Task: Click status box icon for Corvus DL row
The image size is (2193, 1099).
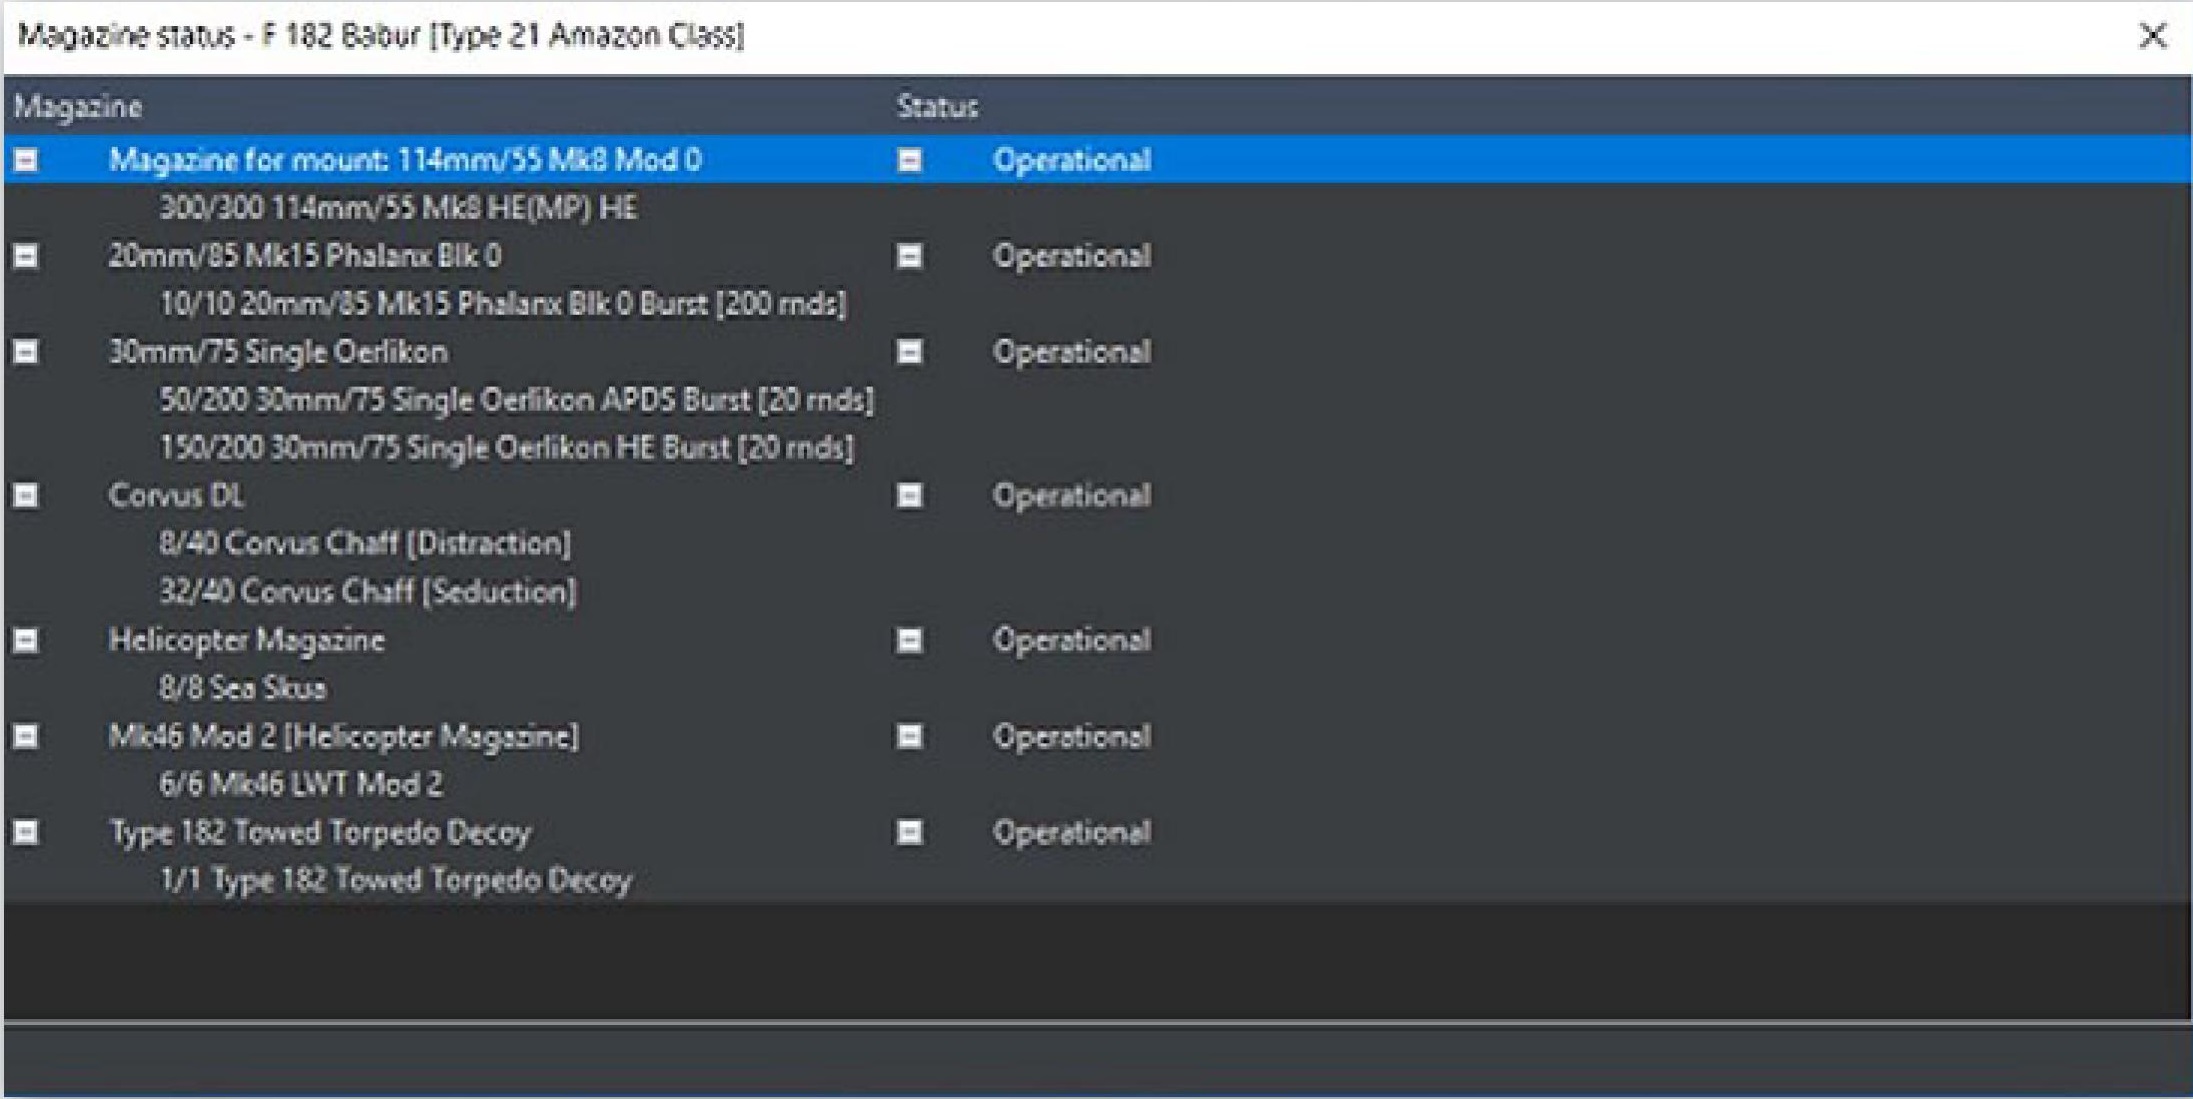Action: coord(909,496)
